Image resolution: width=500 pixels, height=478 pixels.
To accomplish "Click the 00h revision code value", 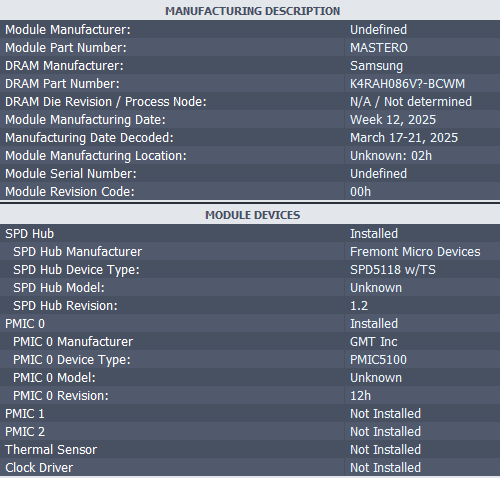I will click(360, 192).
